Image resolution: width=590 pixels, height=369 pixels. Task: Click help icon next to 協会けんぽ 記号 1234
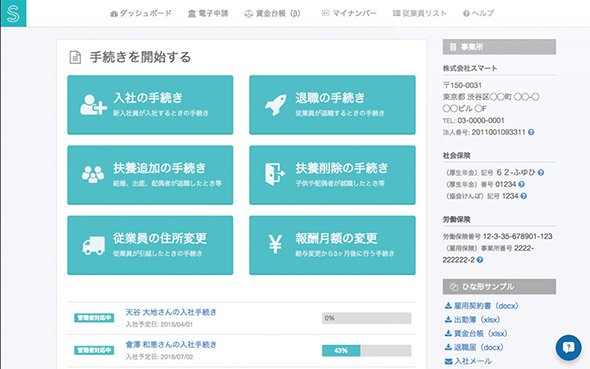pos(523,196)
